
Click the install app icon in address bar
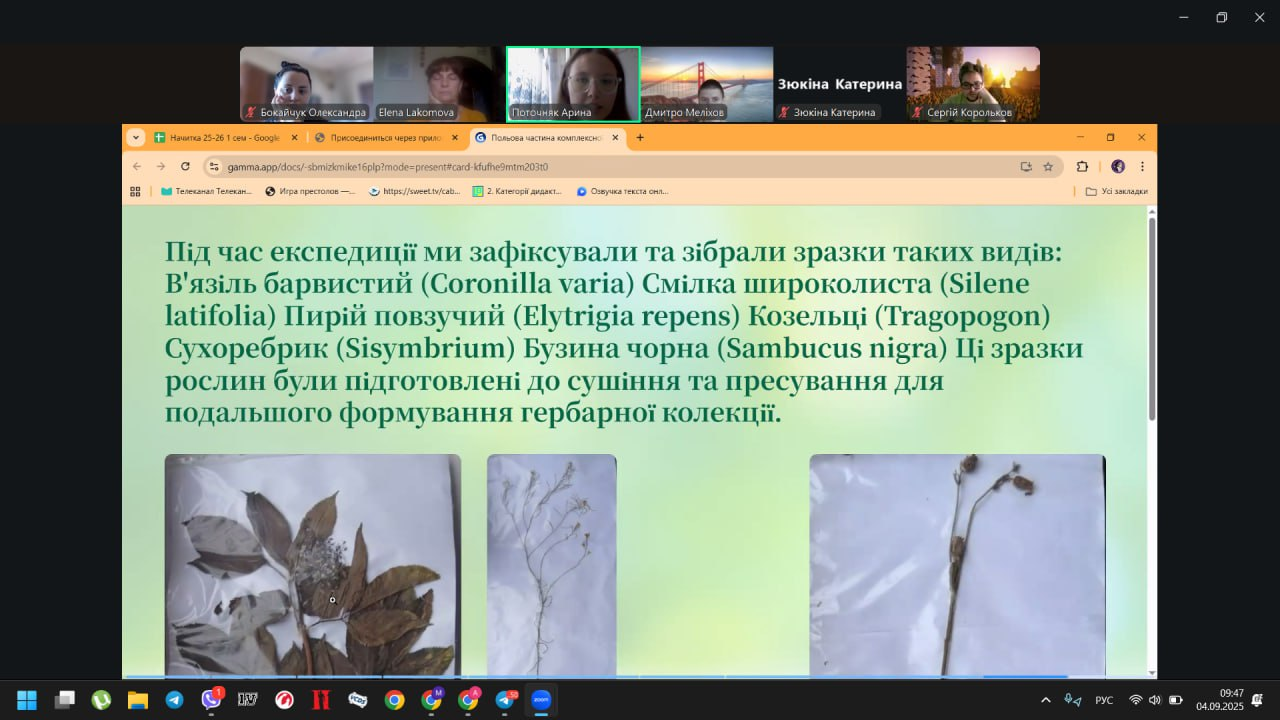click(1026, 166)
